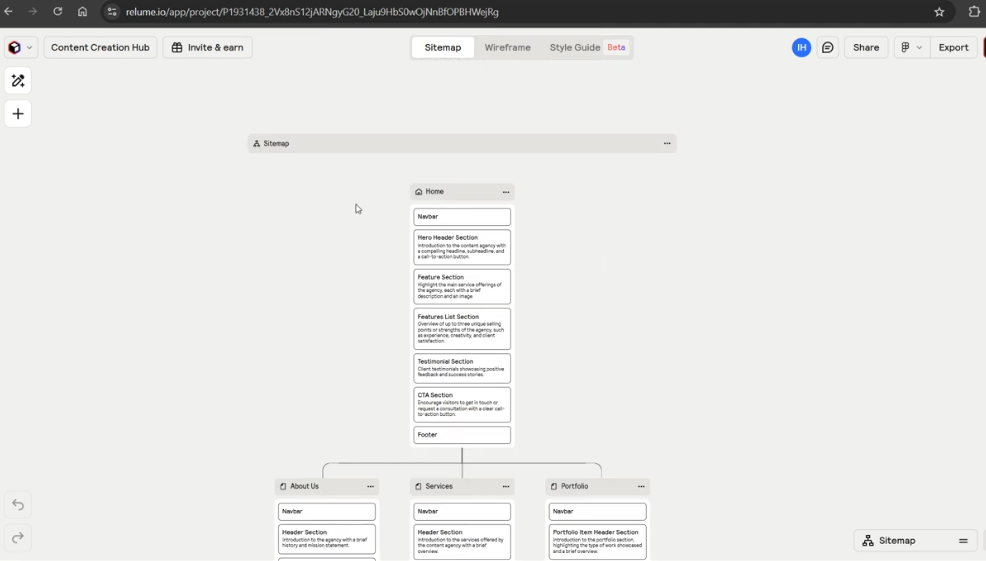This screenshot has height=561, width=986.
Task: View site information icon in address bar
Action: [x=112, y=12]
